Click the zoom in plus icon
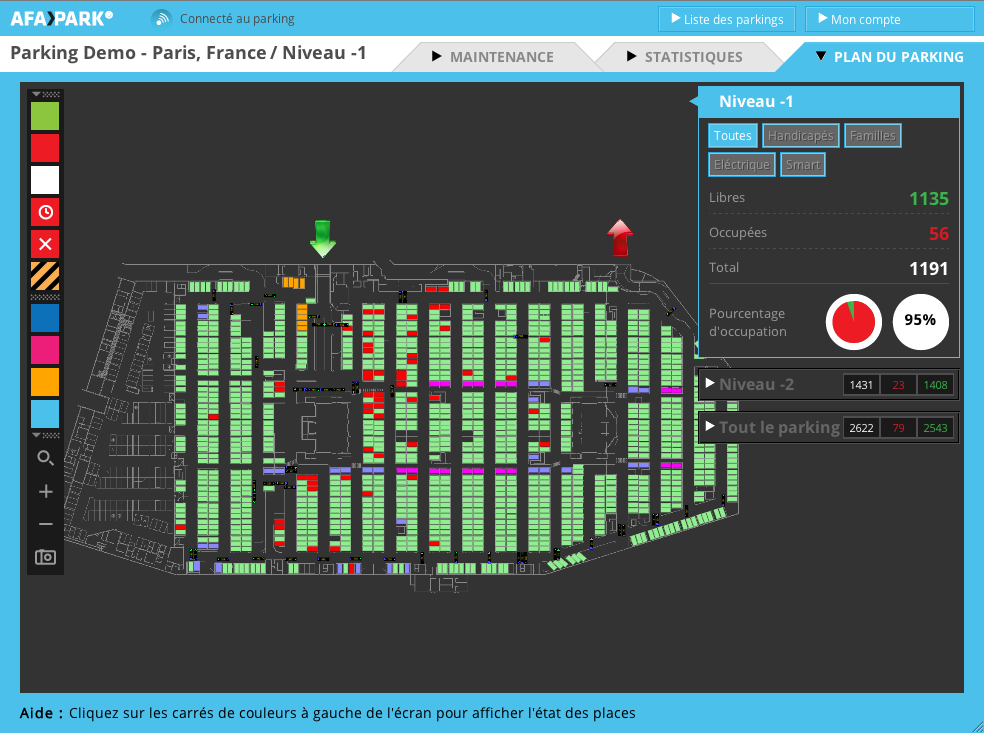Viewport: 984px width, 733px height. [45, 491]
